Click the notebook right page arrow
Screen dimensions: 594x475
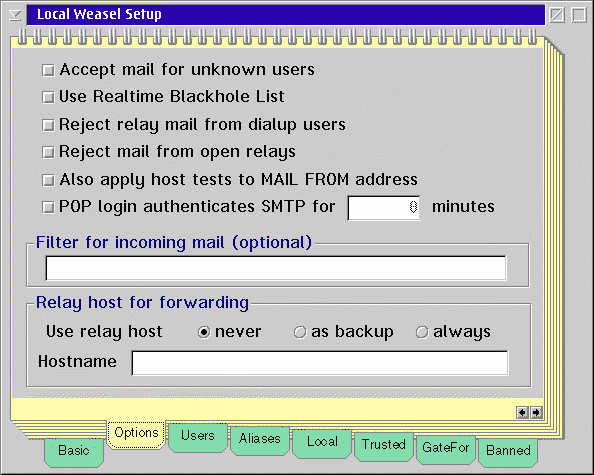(536, 412)
